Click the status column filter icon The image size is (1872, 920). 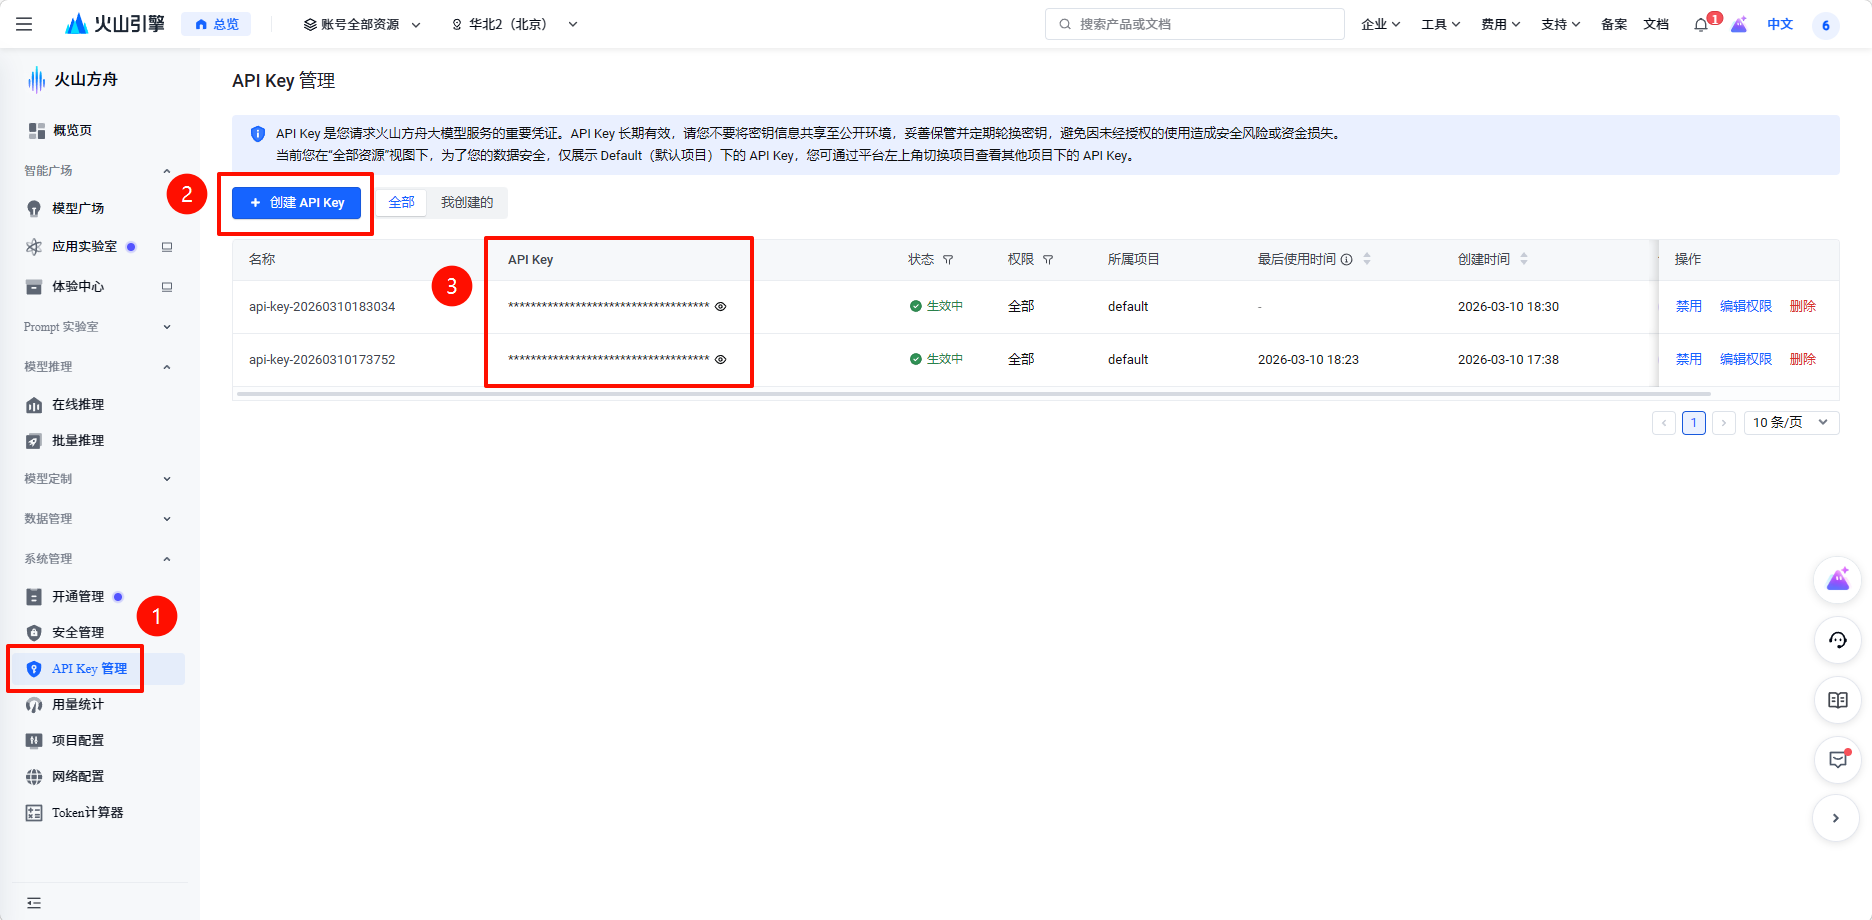coord(948,260)
